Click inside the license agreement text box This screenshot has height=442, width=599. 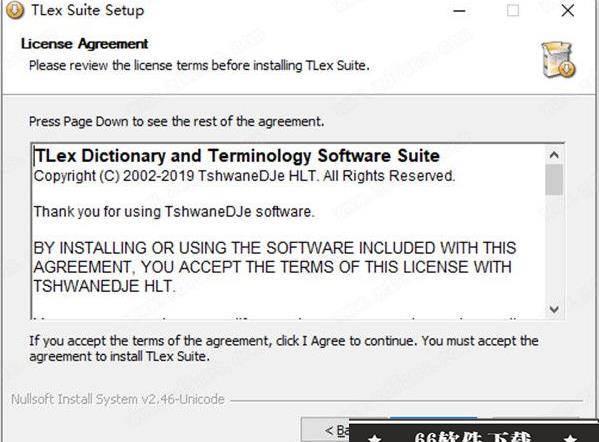(289, 231)
